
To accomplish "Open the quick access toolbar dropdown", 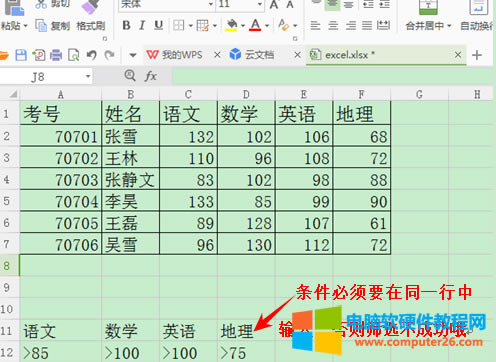I will [x=133, y=55].
